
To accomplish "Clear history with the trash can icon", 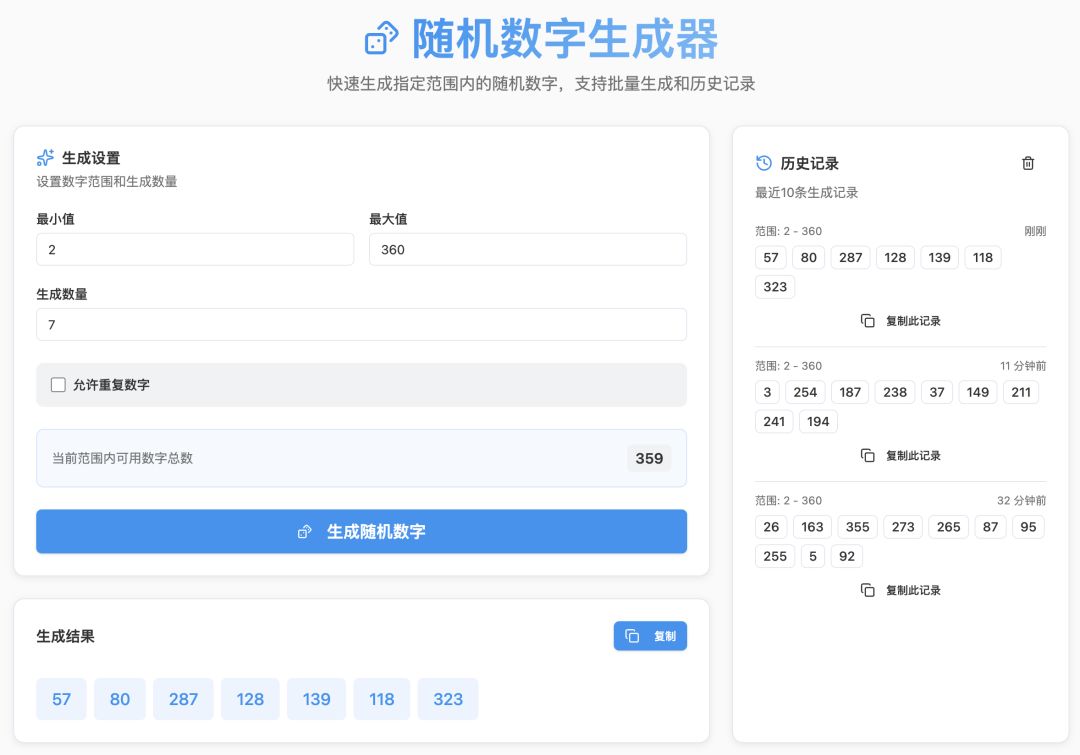I will click(x=1028, y=163).
